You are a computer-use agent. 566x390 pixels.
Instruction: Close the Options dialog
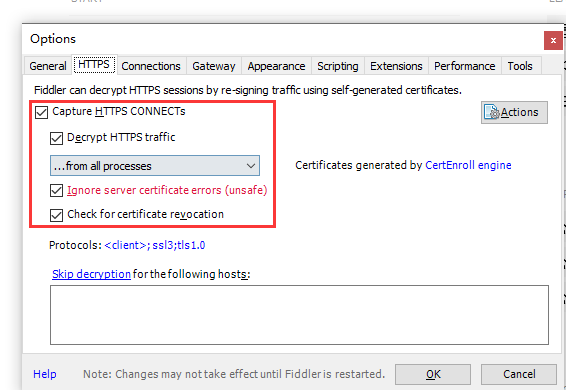point(553,40)
